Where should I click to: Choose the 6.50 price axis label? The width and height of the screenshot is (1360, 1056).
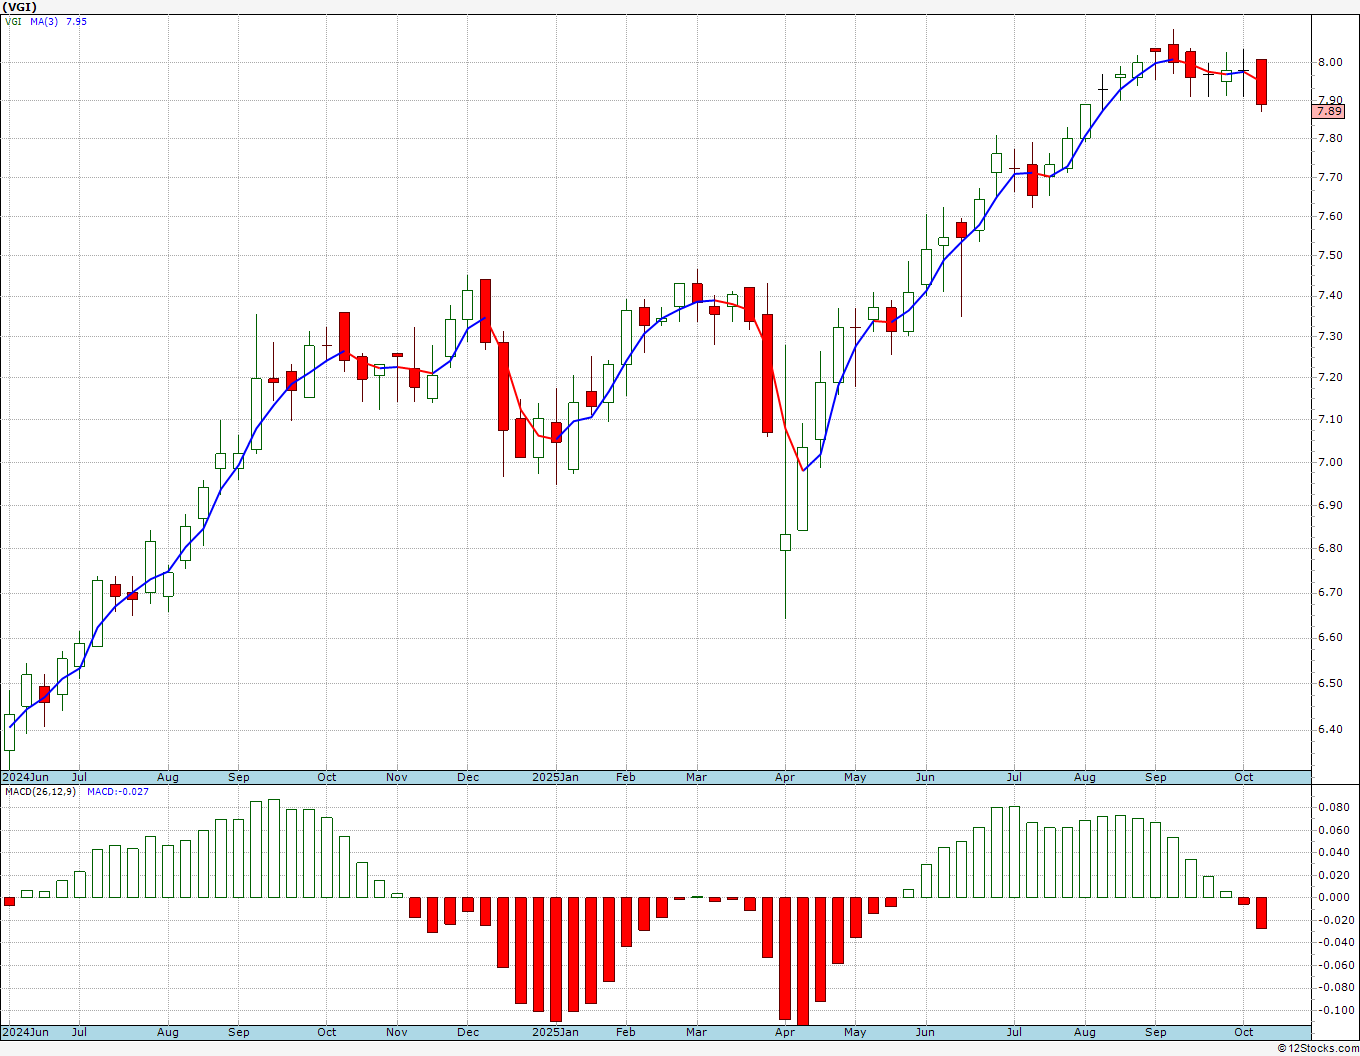pos(1329,683)
